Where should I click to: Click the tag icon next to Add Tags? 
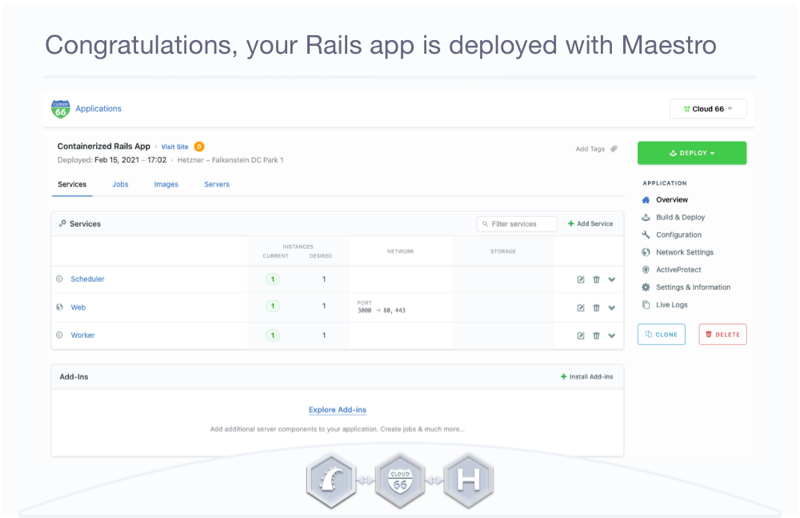pos(614,149)
